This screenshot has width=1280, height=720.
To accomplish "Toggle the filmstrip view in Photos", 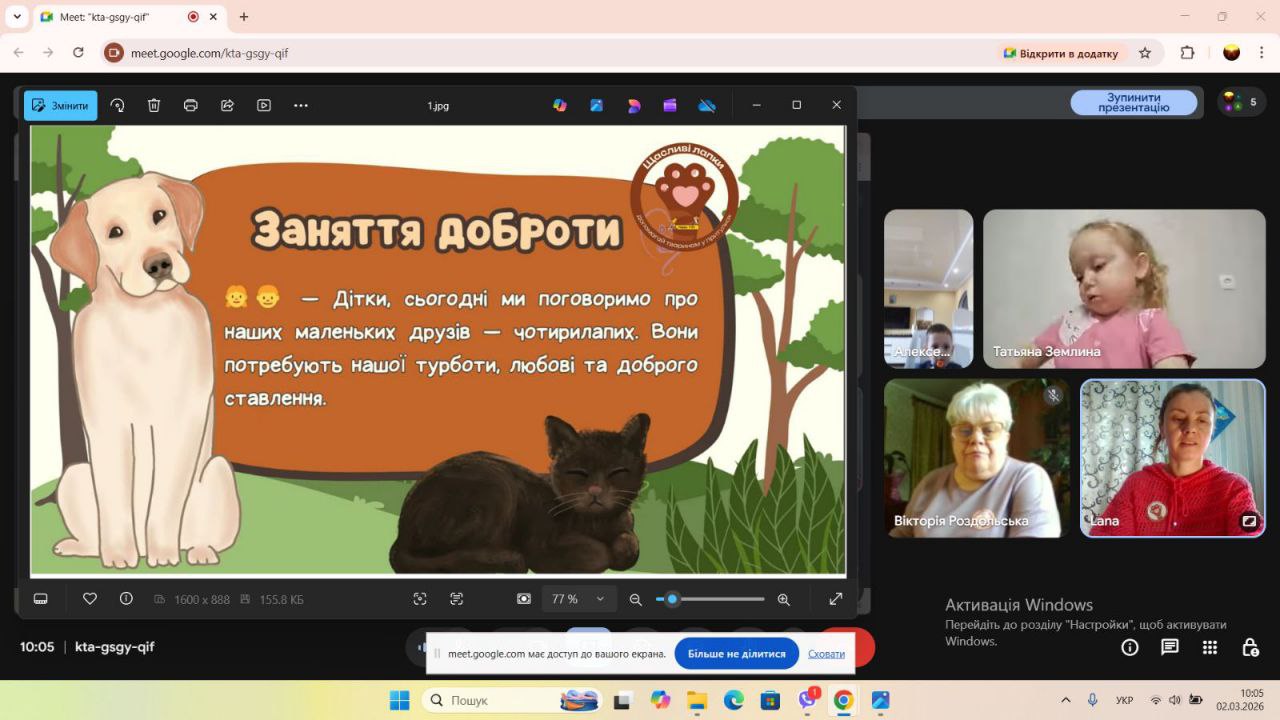I will coord(41,599).
